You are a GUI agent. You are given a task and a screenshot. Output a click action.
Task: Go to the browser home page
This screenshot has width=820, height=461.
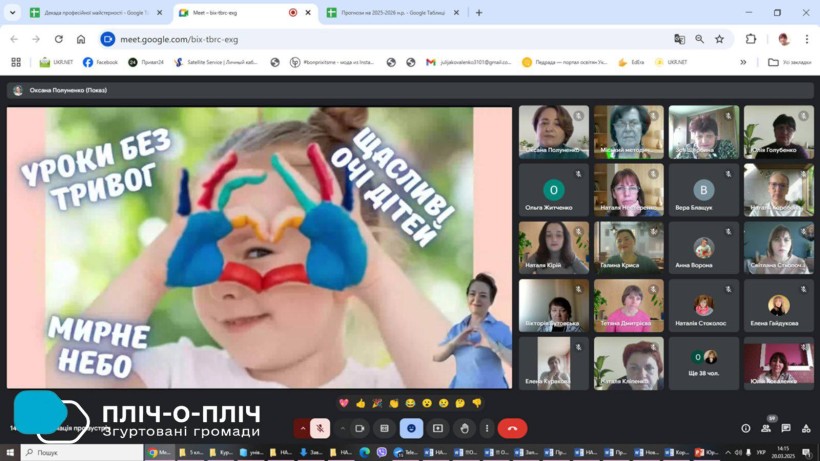coord(81,39)
